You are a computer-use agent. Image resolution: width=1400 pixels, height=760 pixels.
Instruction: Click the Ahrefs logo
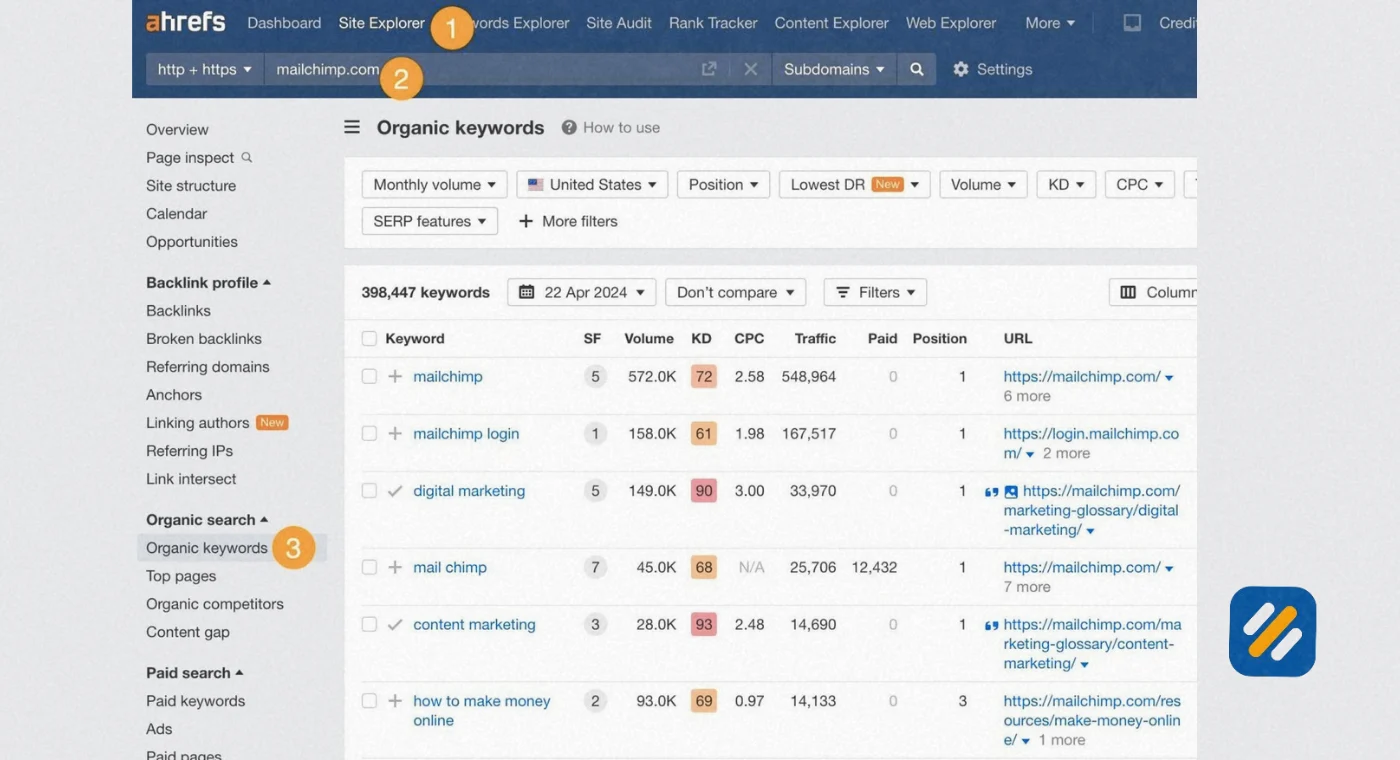coord(186,22)
